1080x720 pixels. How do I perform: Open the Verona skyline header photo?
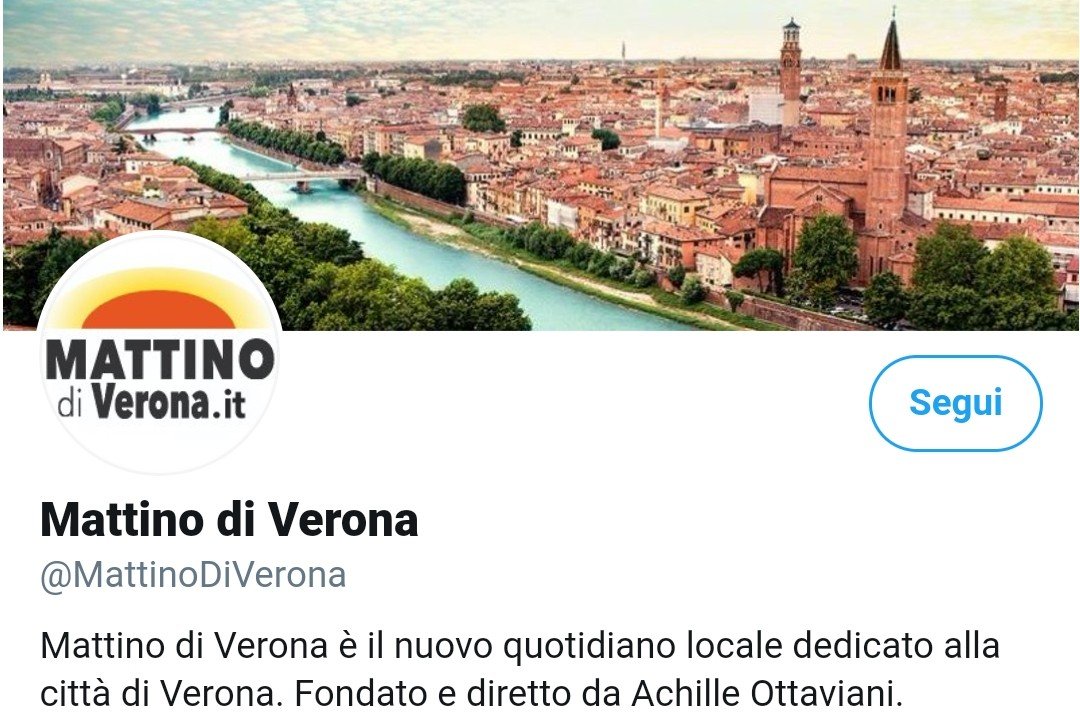(x=540, y=165)
